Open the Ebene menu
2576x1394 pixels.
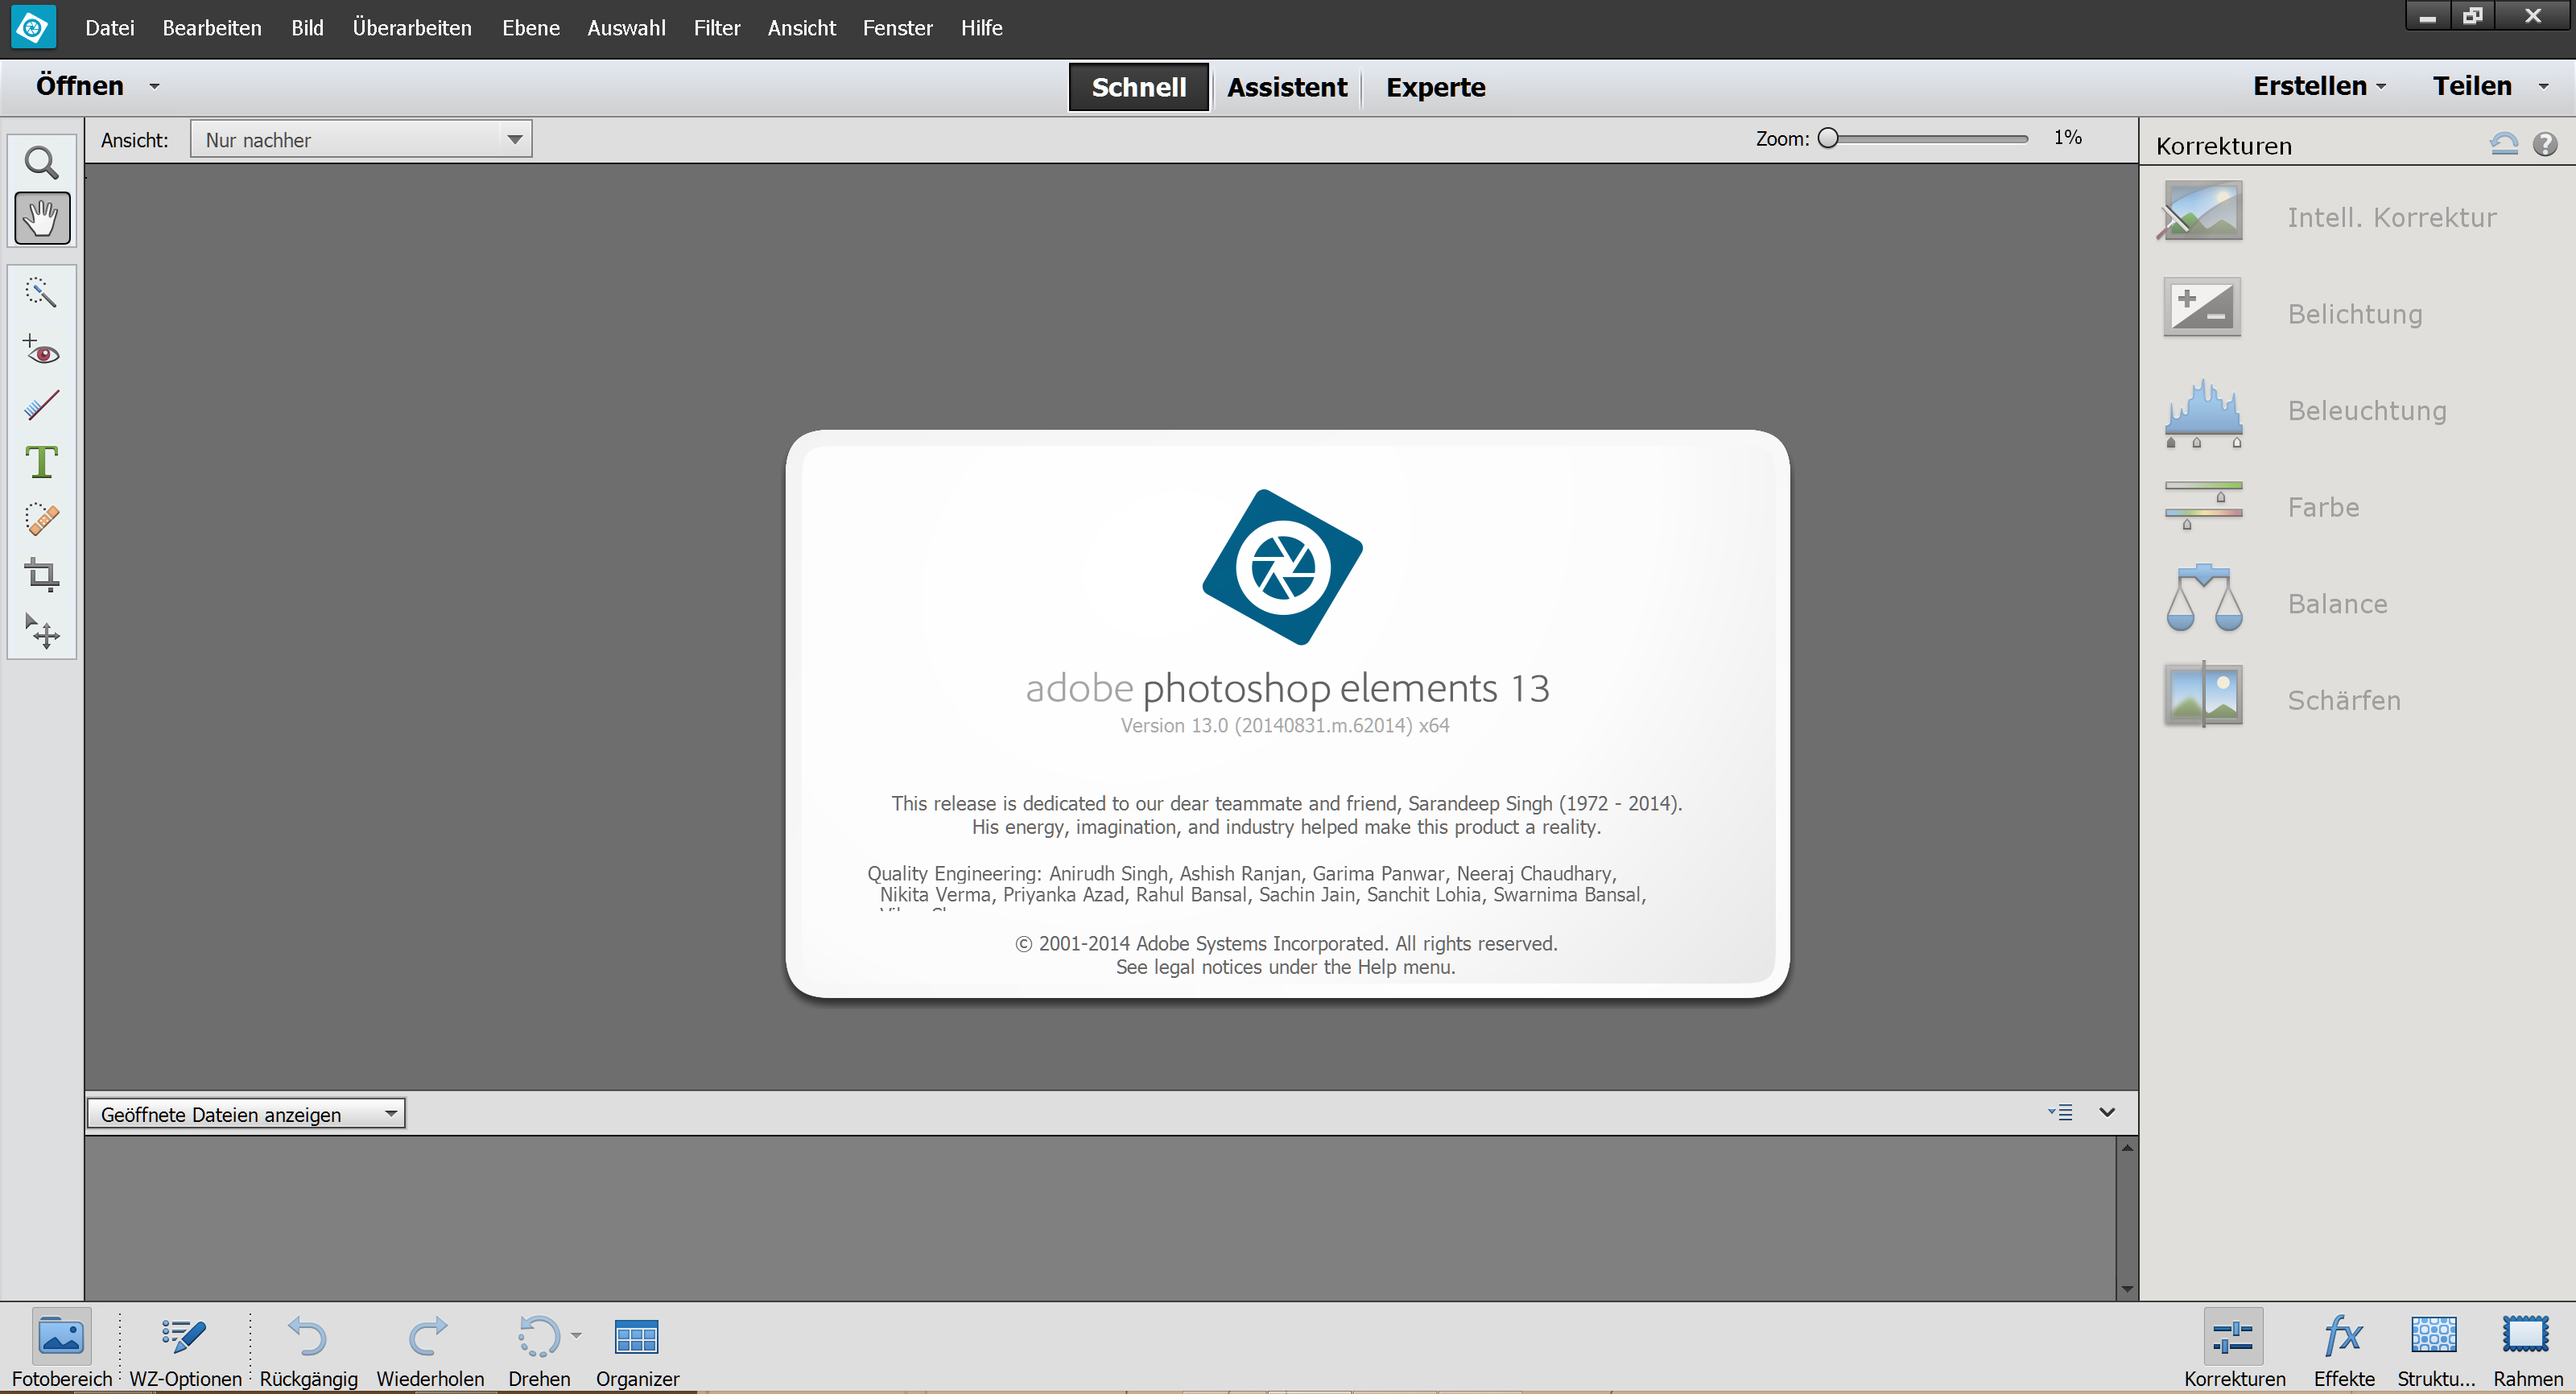coord(530,28)
